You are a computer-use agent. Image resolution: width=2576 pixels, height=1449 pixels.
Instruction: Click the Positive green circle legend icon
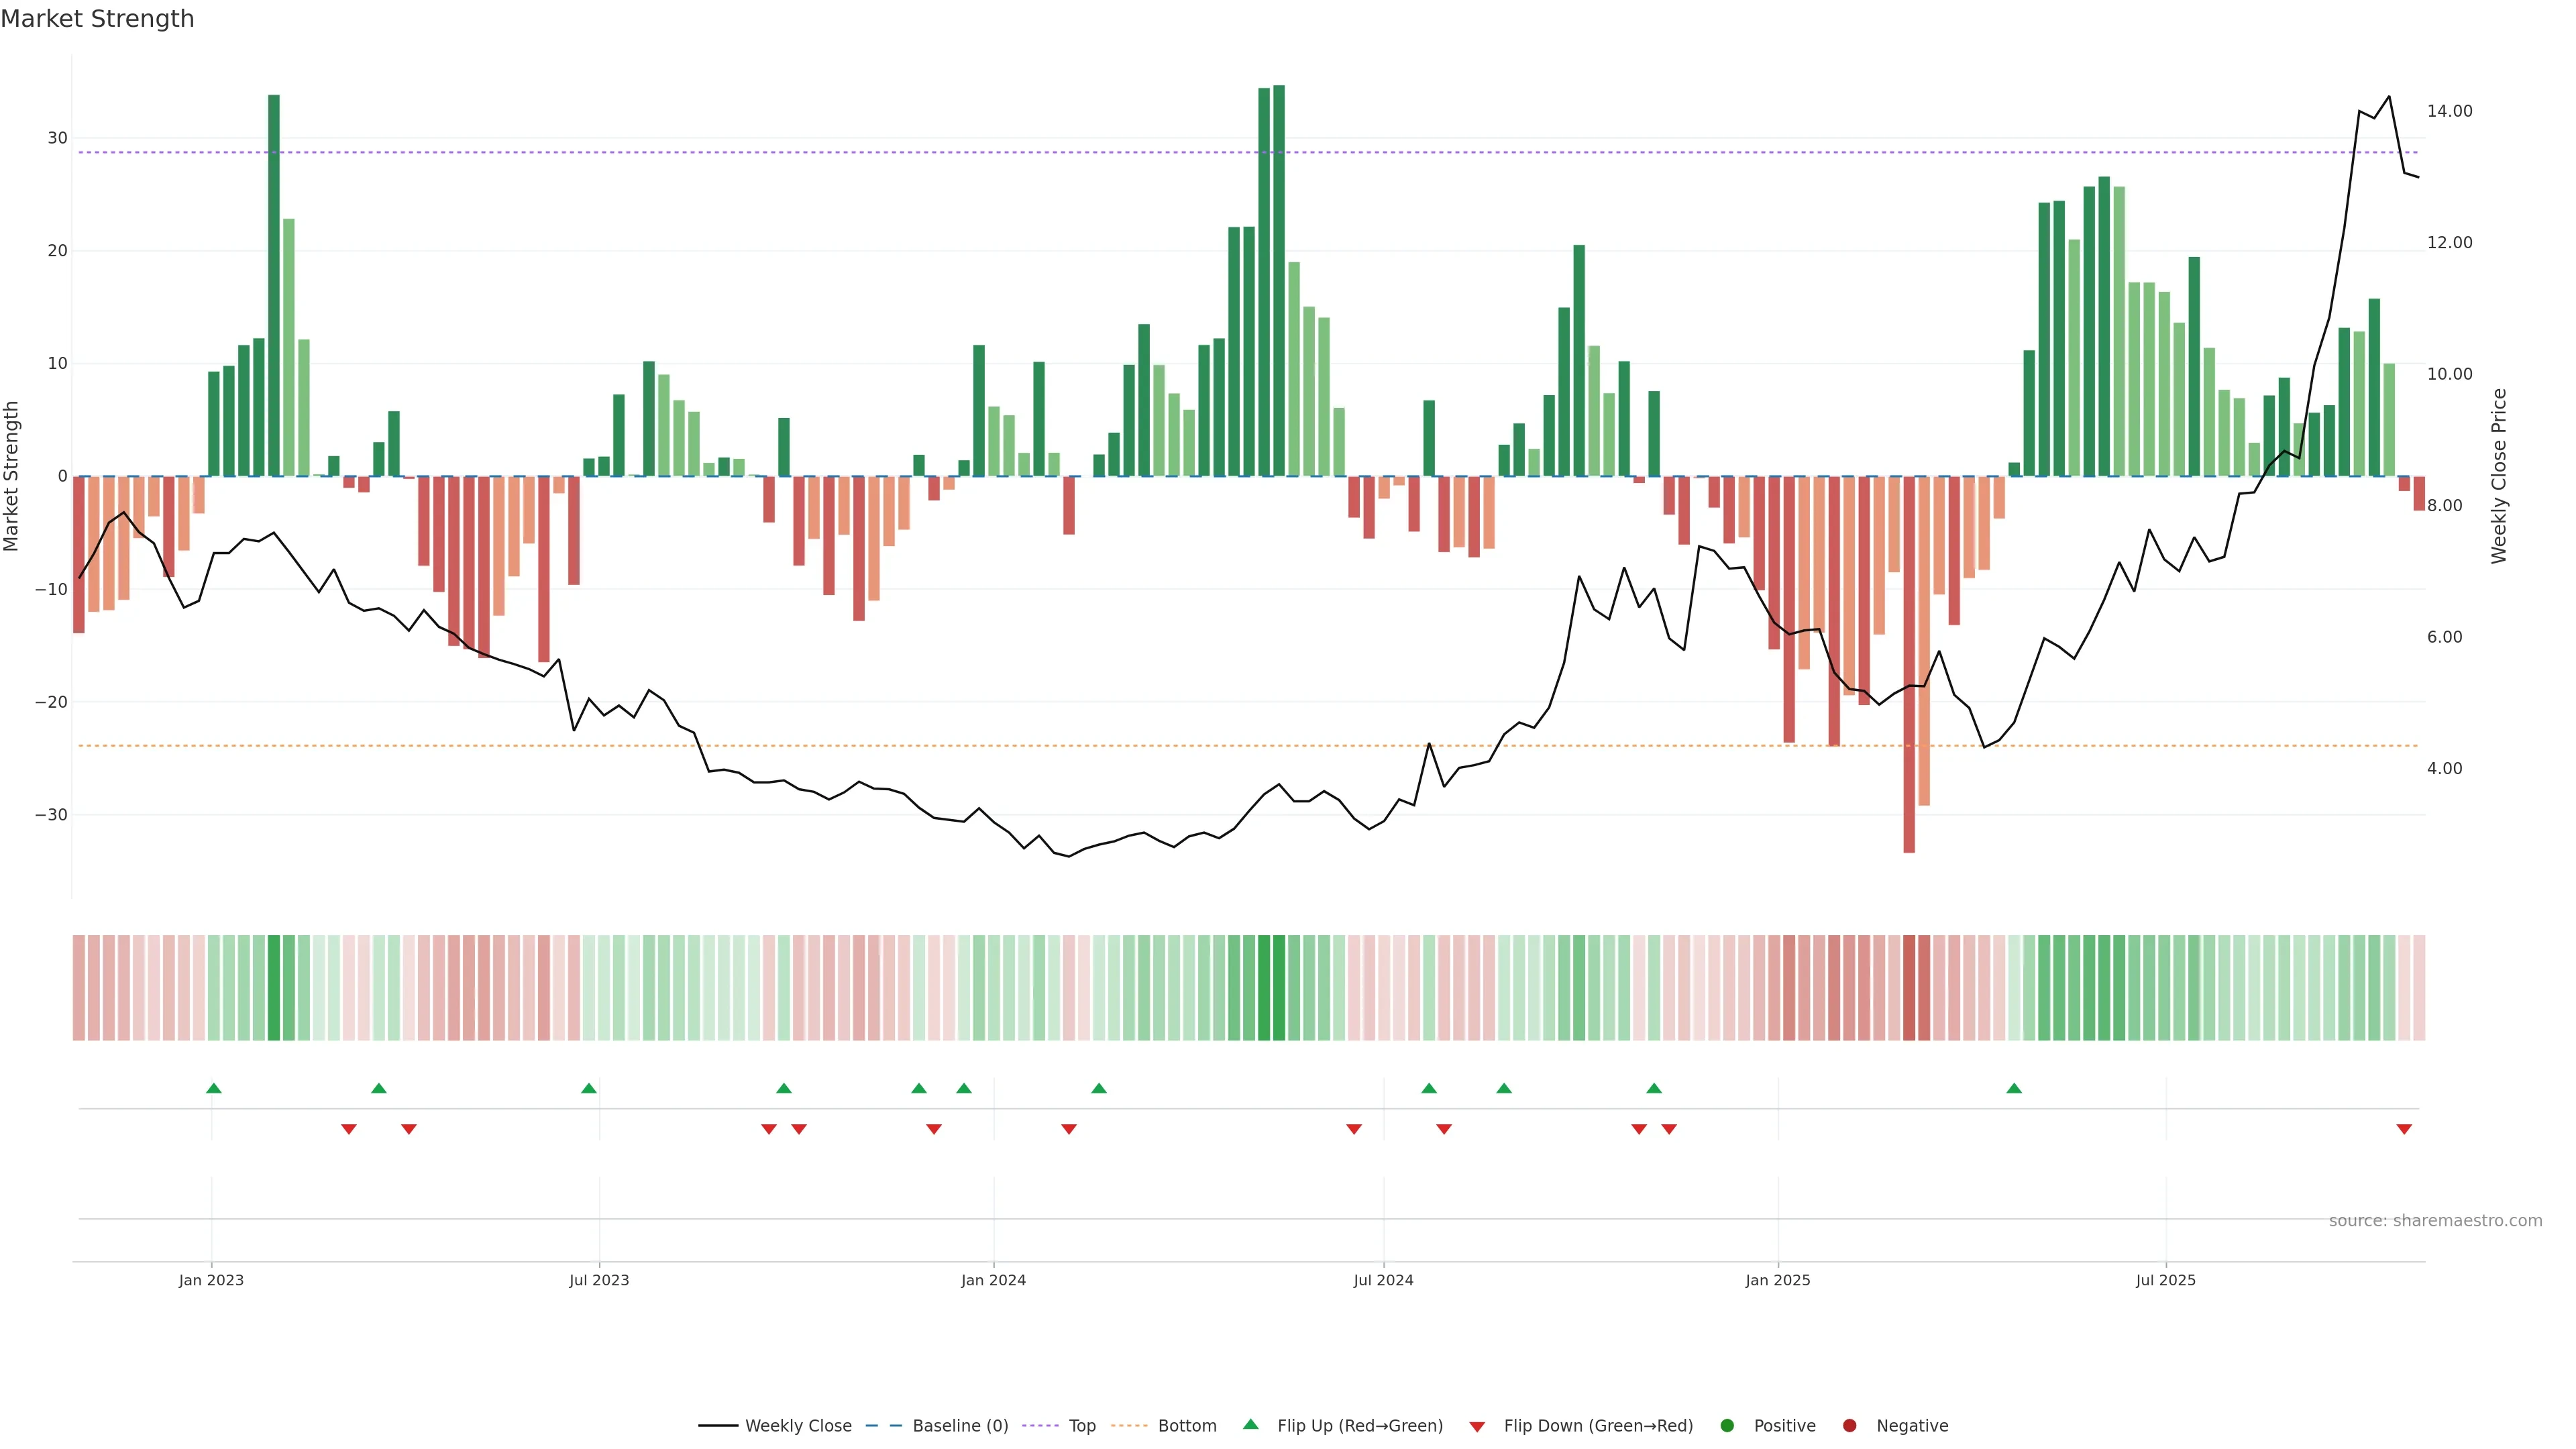pos(1727,1425)
